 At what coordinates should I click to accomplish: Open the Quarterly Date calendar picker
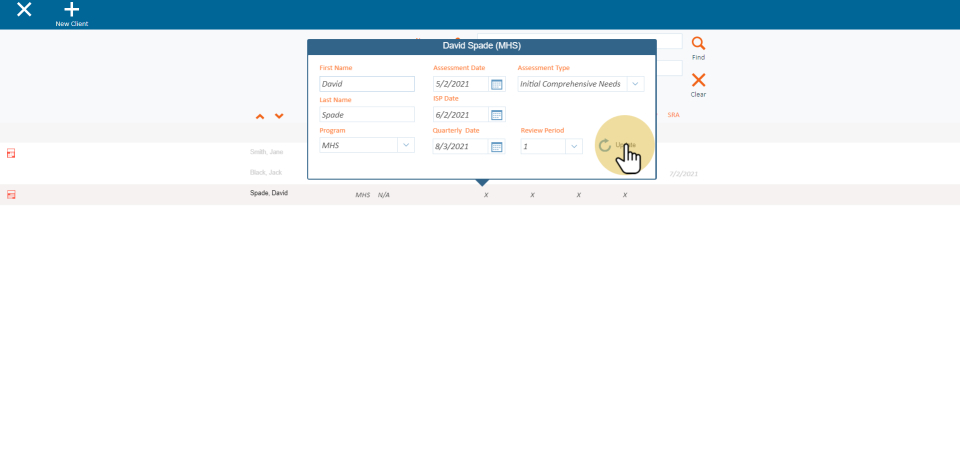tap(497, 146)
